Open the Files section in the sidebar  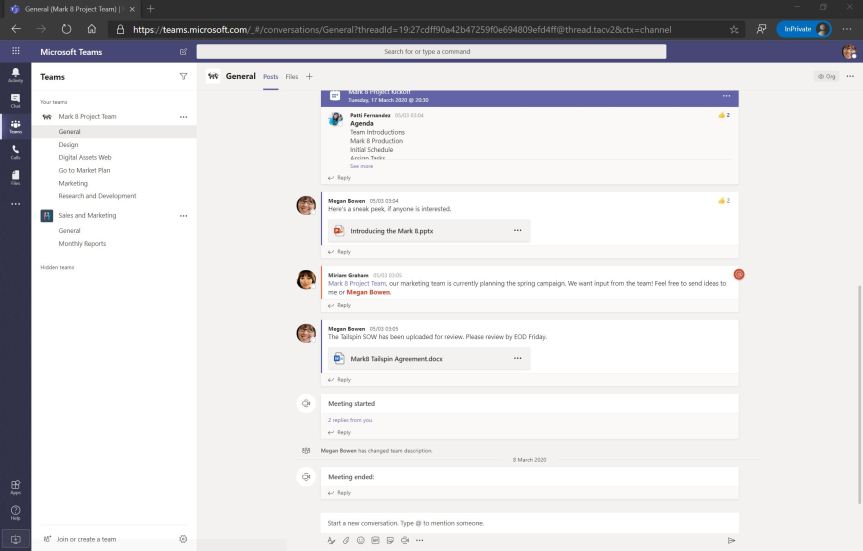15,177
